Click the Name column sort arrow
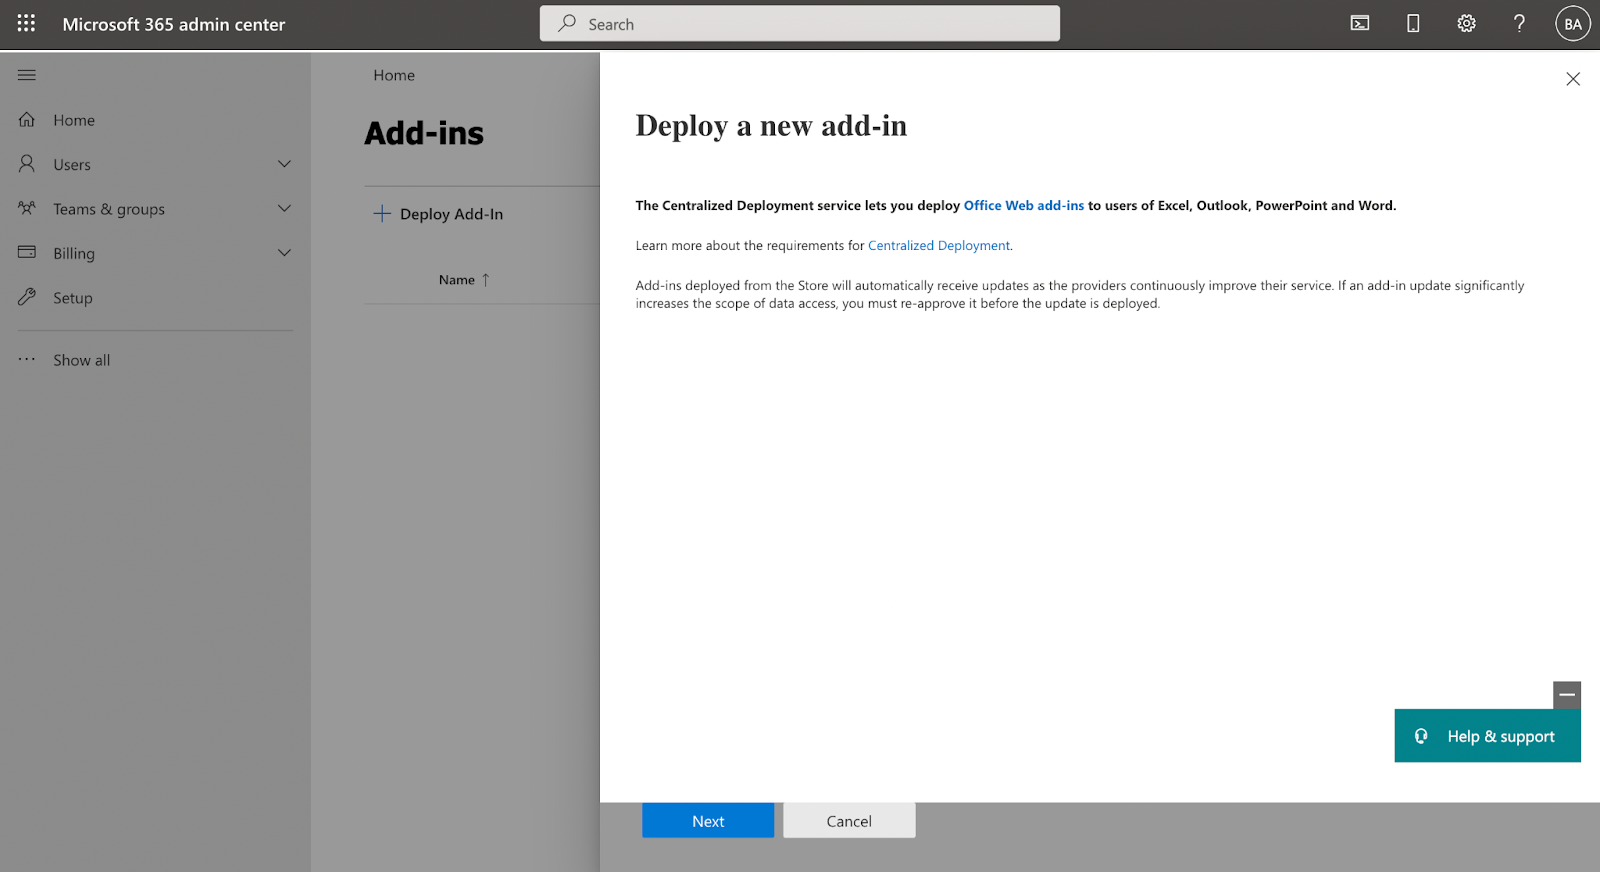1600x872 pixels. point(486,280)
